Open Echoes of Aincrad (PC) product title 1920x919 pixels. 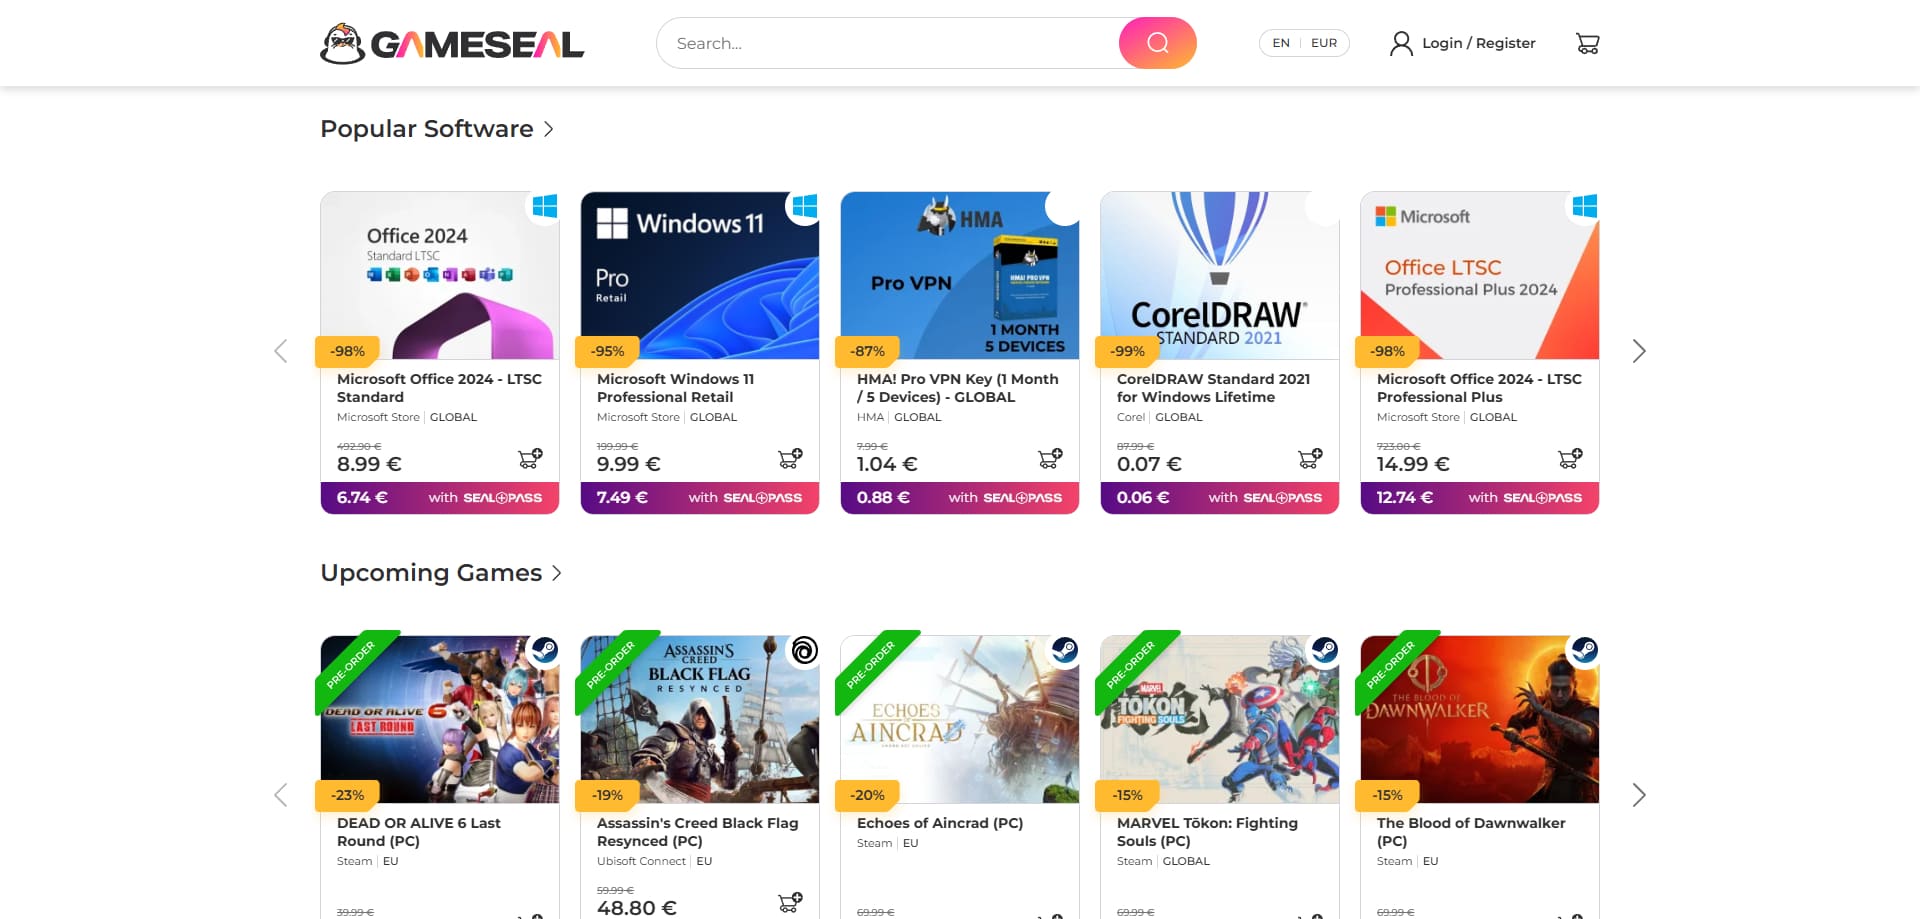[940, 823]
